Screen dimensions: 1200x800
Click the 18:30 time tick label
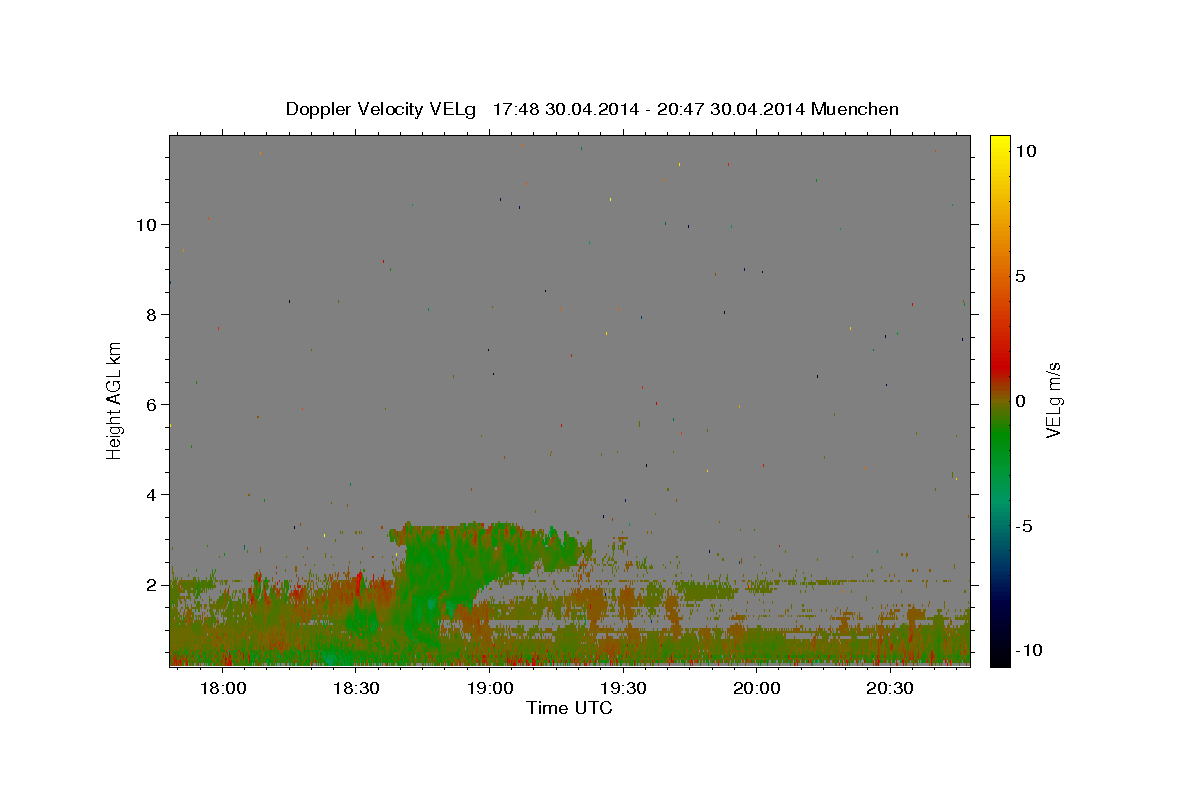[x=357, y=689]
